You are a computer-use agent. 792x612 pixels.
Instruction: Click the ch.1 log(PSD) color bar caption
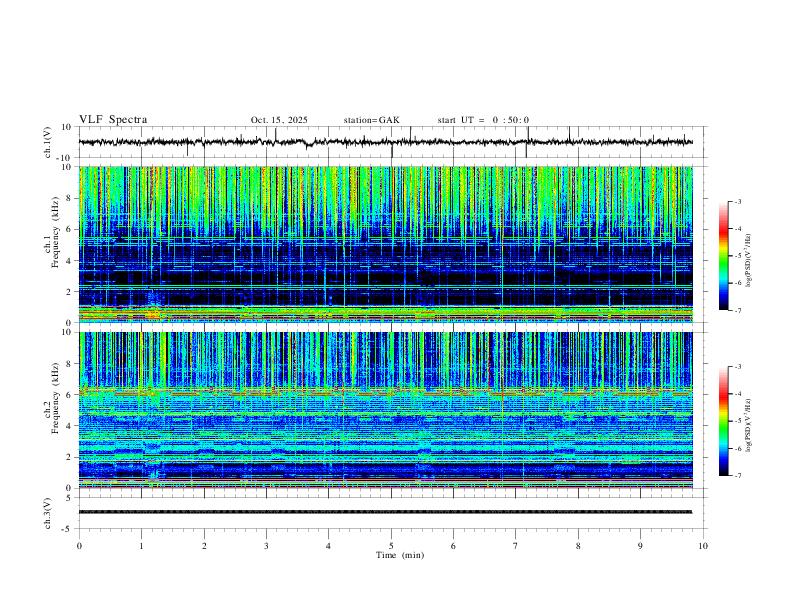(x=748, y=261)
